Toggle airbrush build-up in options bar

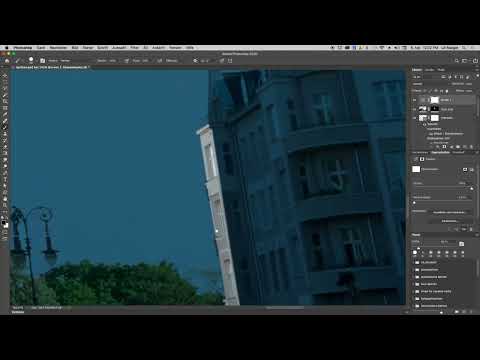pyautogui.click(x=160, y=61)
